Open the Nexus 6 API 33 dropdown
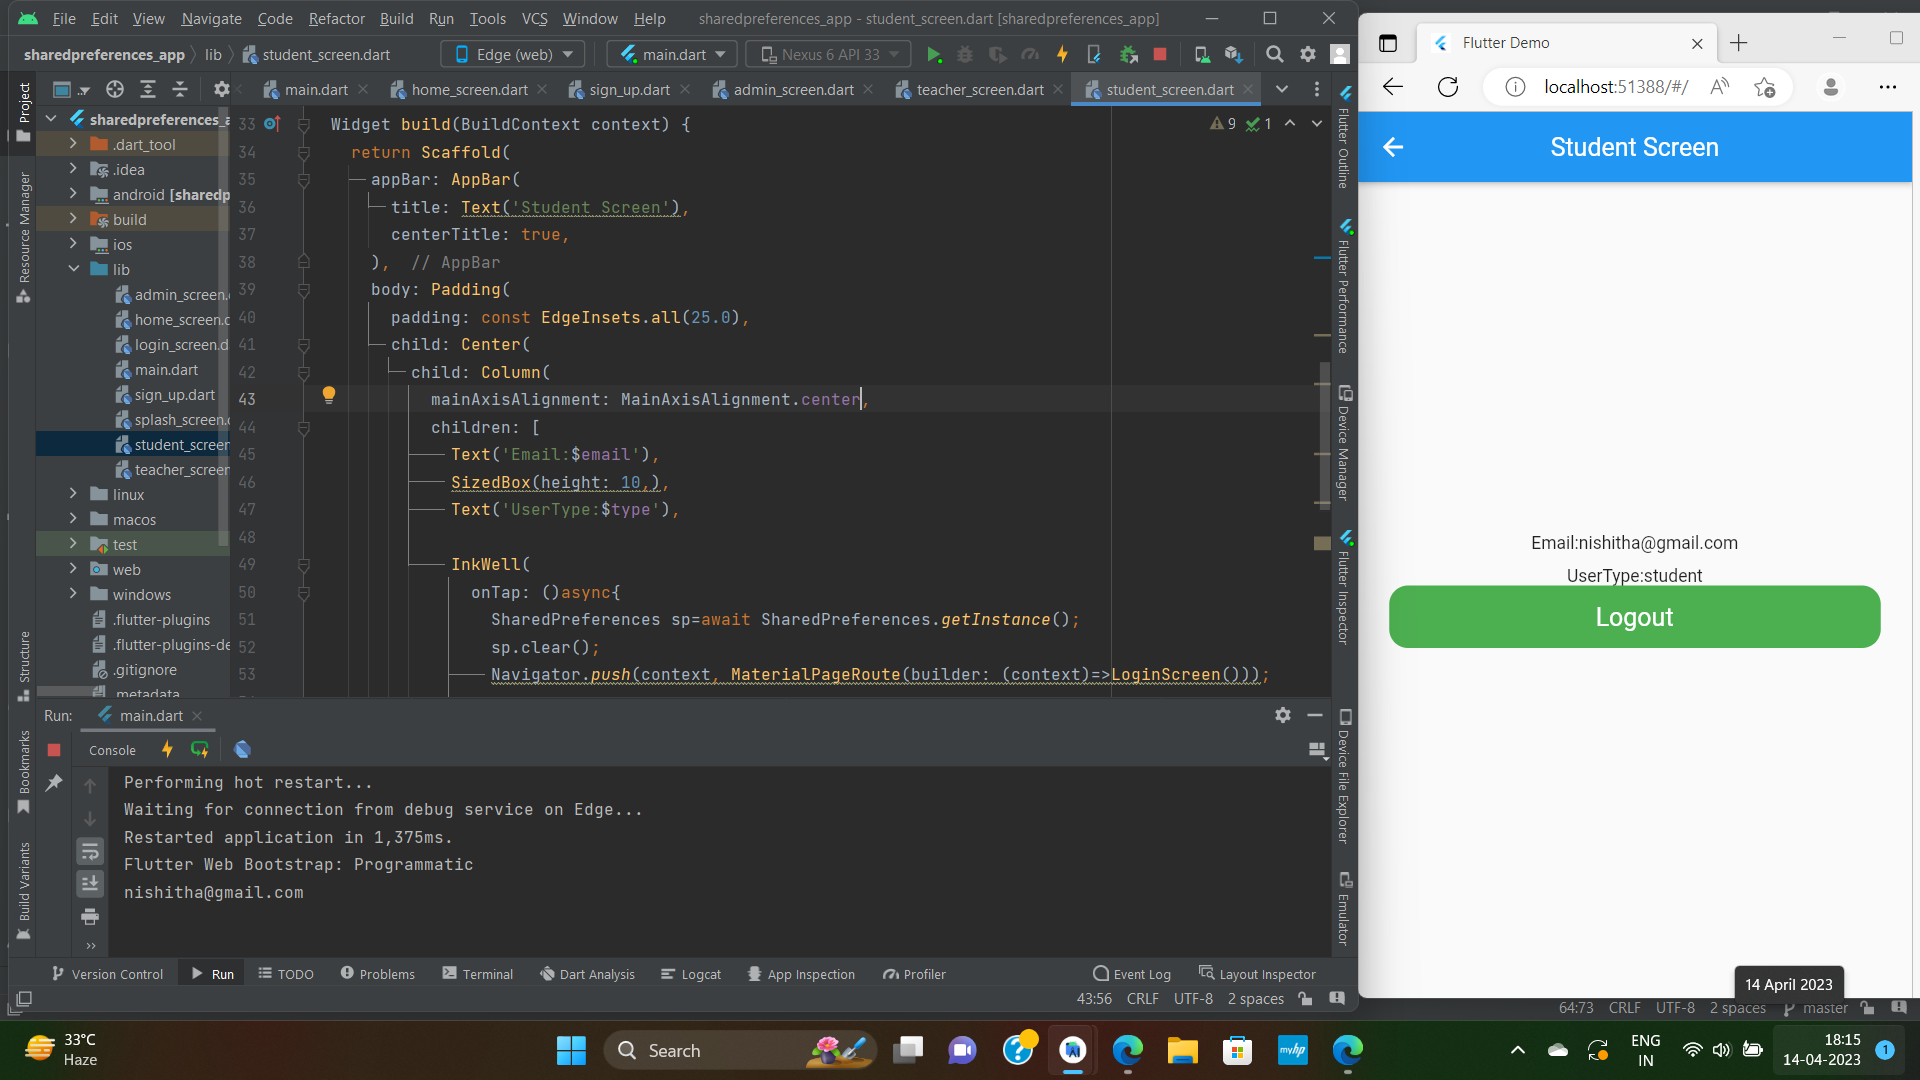This screenshot has height=1080, width=1920. point(827,54)
